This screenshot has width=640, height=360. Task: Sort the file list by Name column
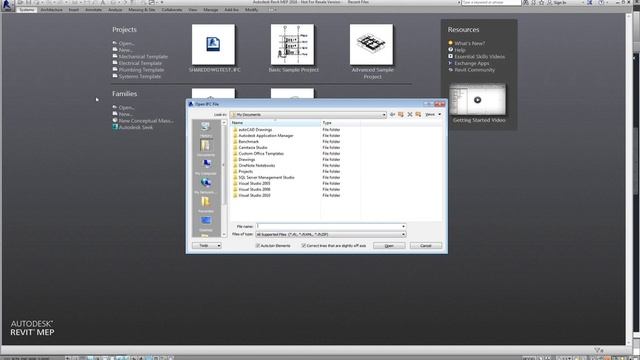tap(276, 122)
